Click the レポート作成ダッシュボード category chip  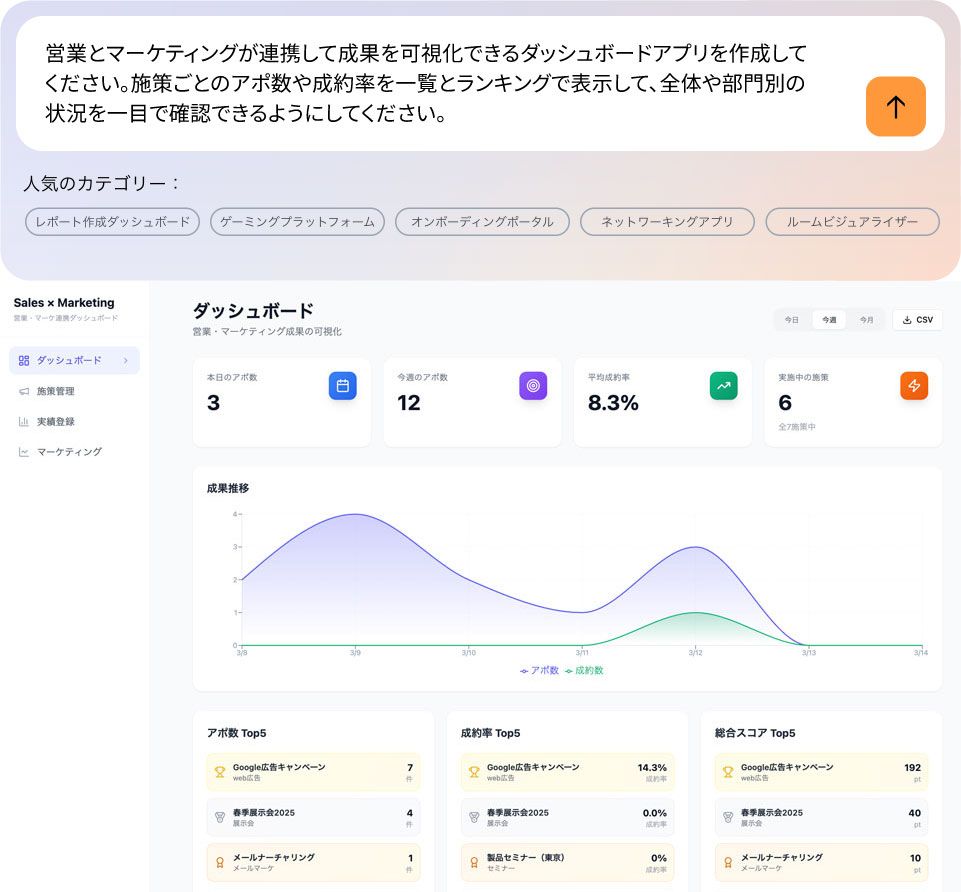click(112, 222)
